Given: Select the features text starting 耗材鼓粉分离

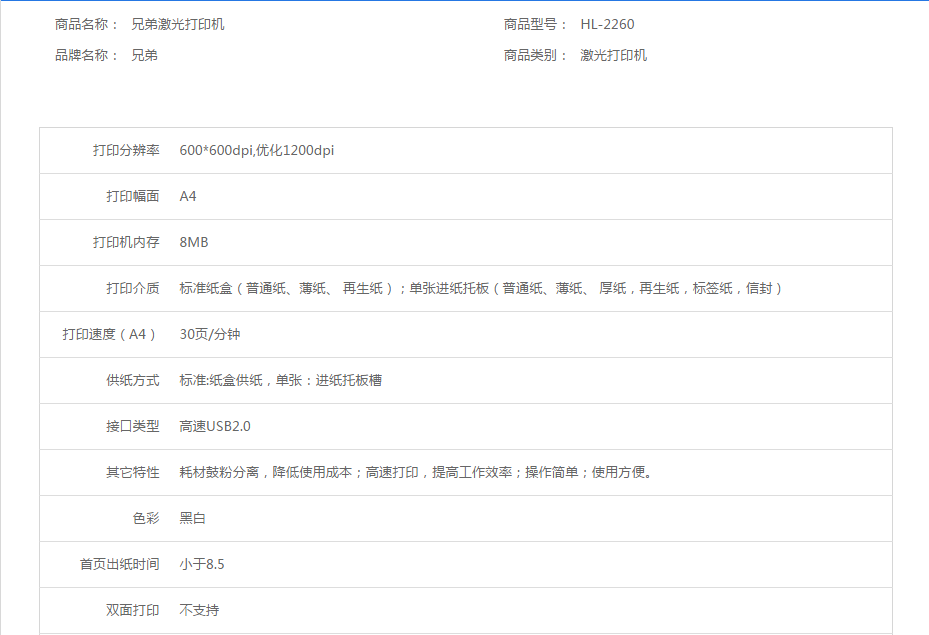Looking at the screenshot, I should 415,472.
